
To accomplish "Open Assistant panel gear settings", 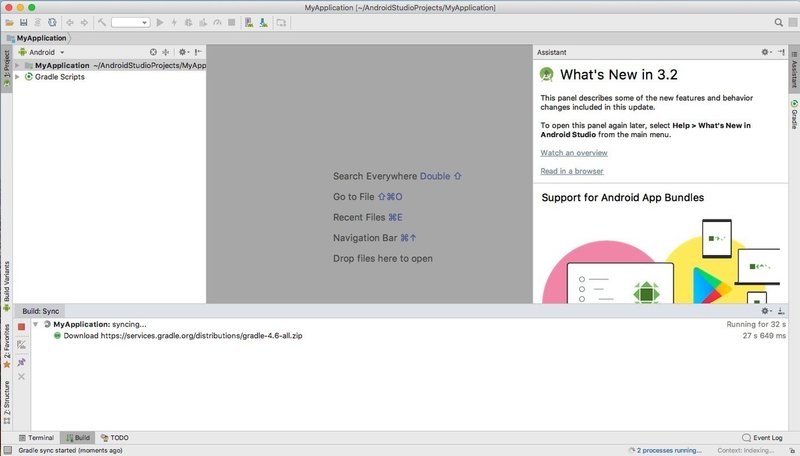I will (x=766, y=52).
